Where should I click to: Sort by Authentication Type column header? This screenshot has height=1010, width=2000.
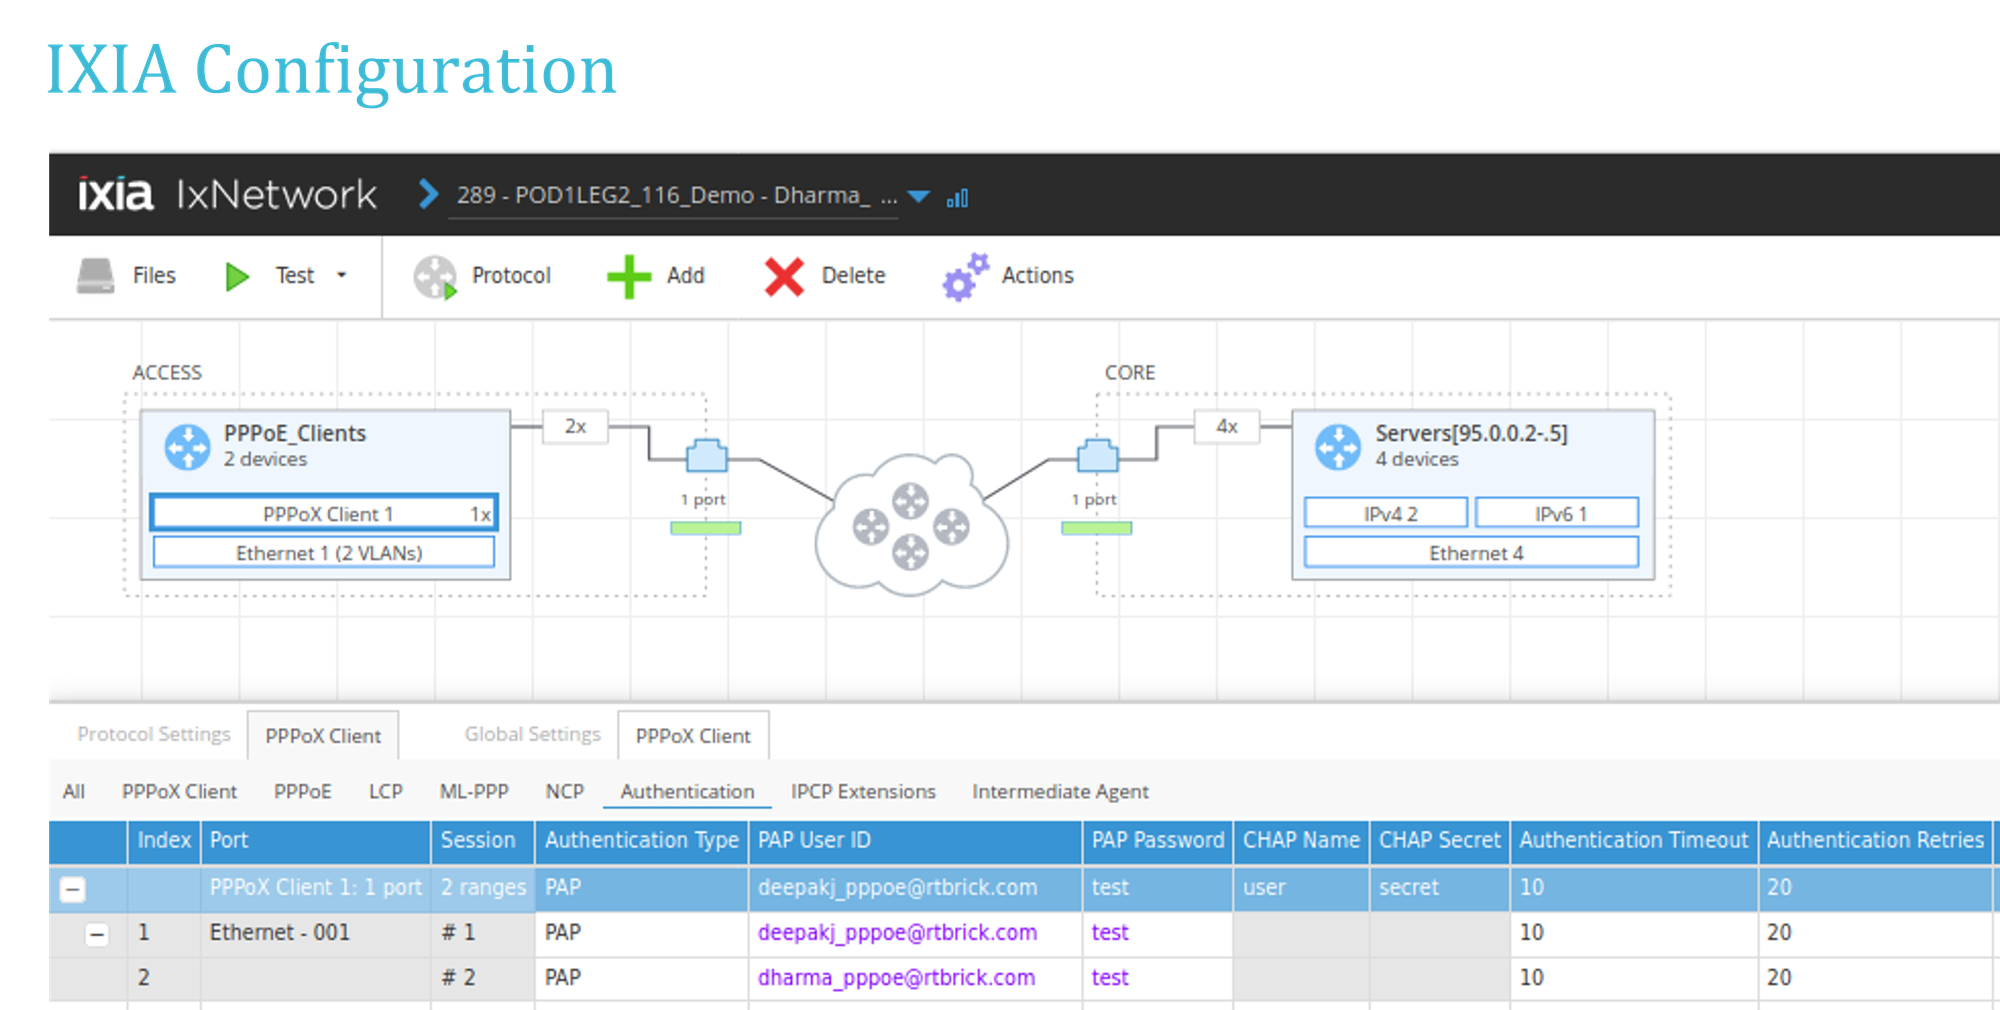641,841
